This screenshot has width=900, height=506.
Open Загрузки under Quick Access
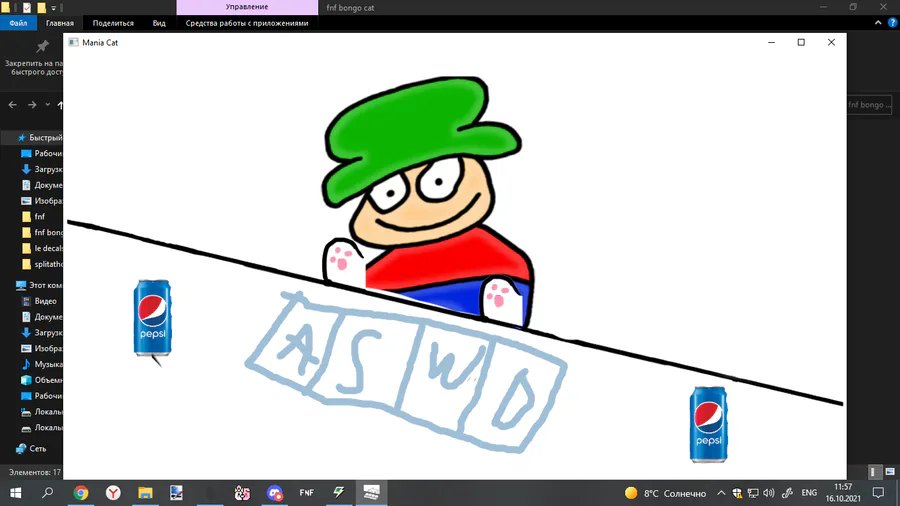click(x=41, y=169)
